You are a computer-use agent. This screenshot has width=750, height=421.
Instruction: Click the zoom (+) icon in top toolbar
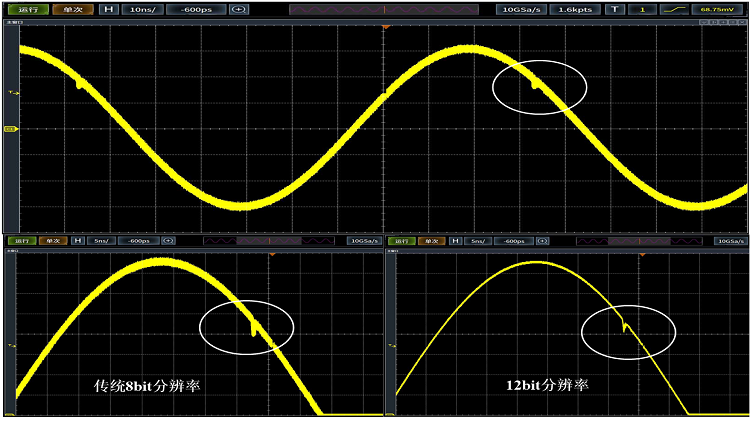(239, 9)
